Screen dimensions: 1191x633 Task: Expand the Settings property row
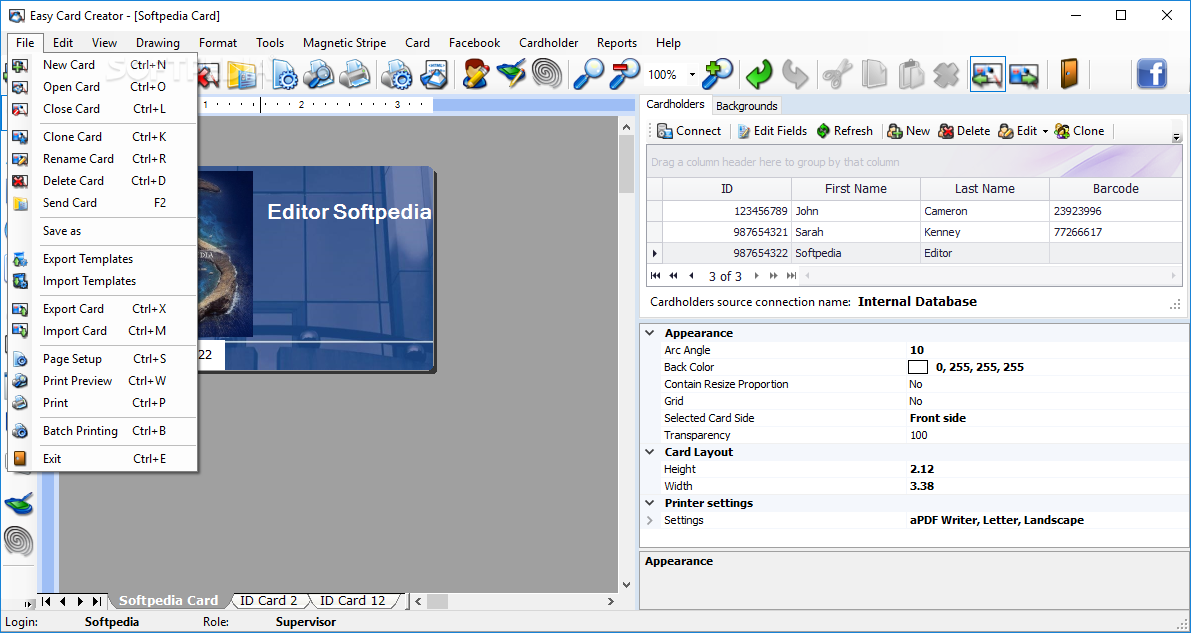tap(650, 521)
